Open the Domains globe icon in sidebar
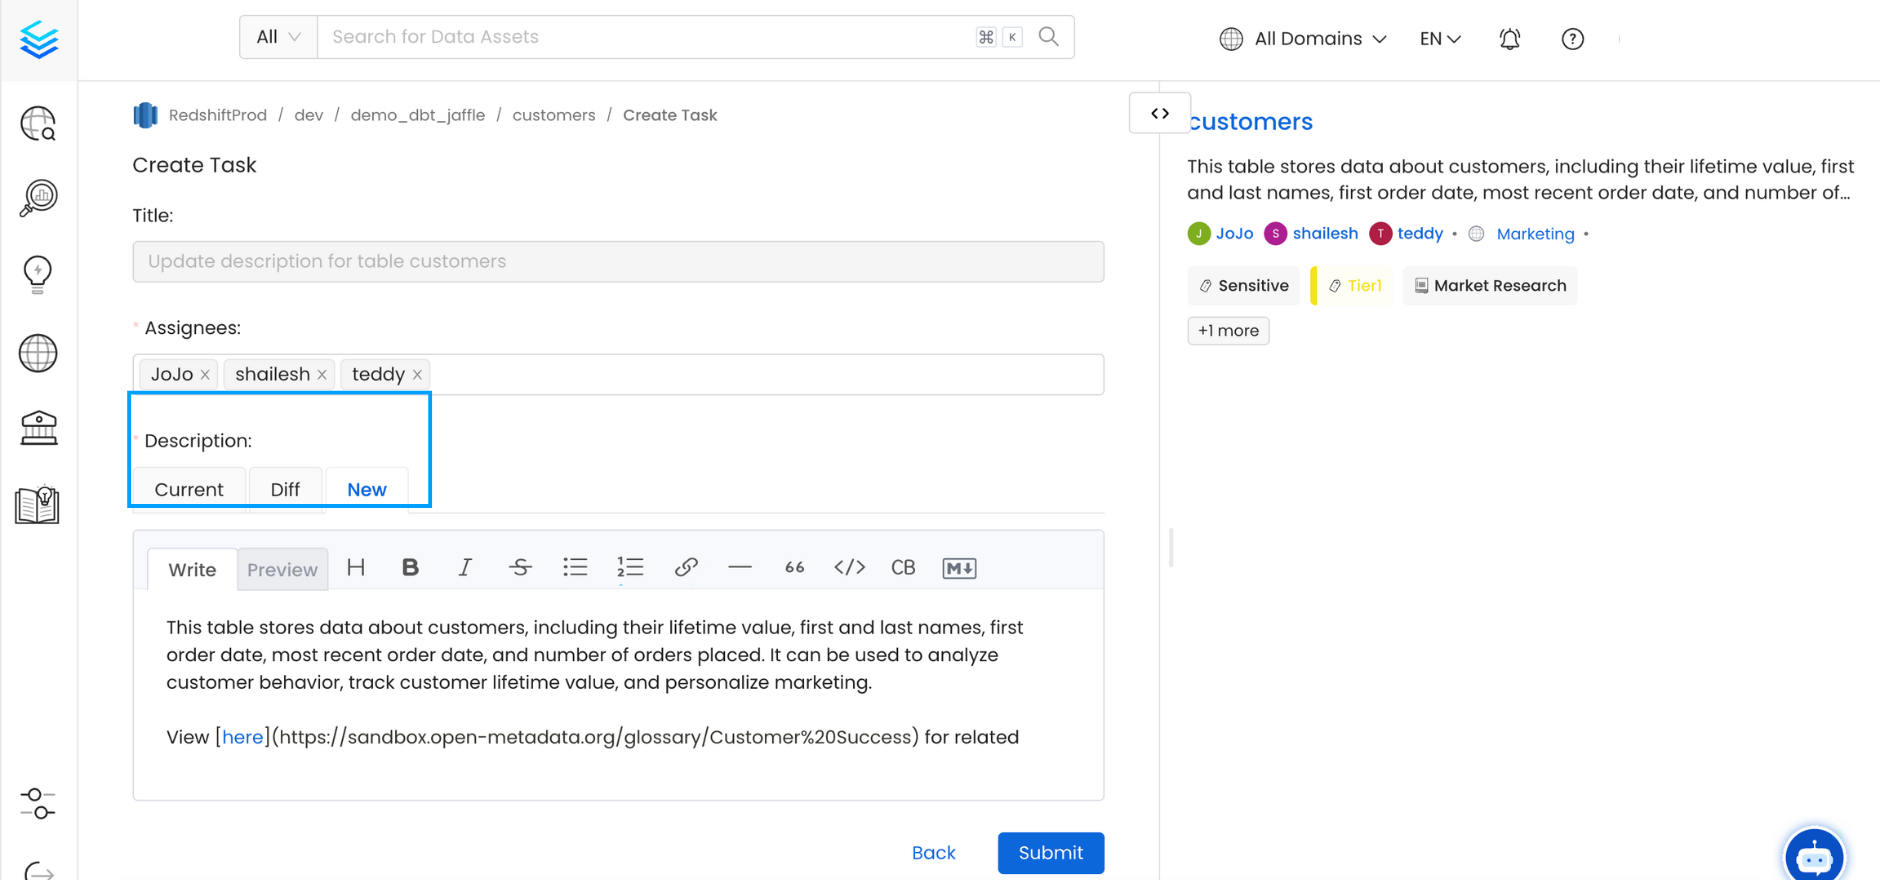The width and height of the screenshot is (1880, 880). (38, 353)
